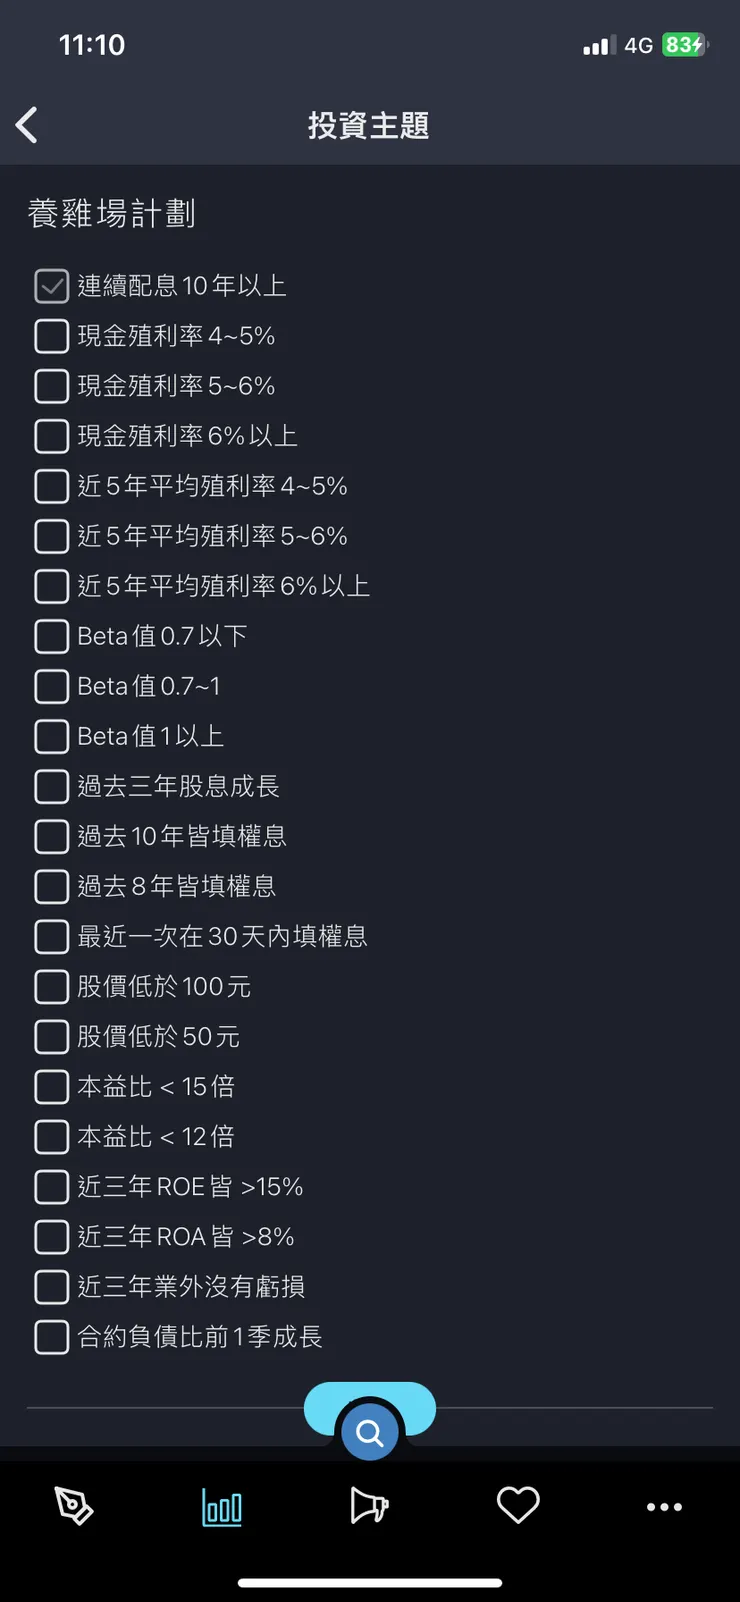The height and width of the screenshot is (1602, 740).
Task: Check 現金殖利率4~5%
Action: coord(51,335)
